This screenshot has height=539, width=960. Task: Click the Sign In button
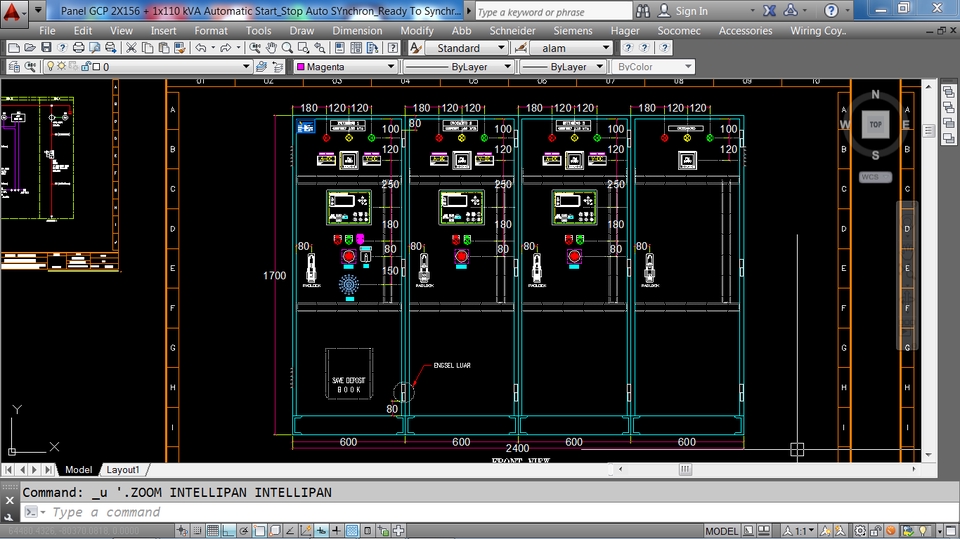[684, 11]
